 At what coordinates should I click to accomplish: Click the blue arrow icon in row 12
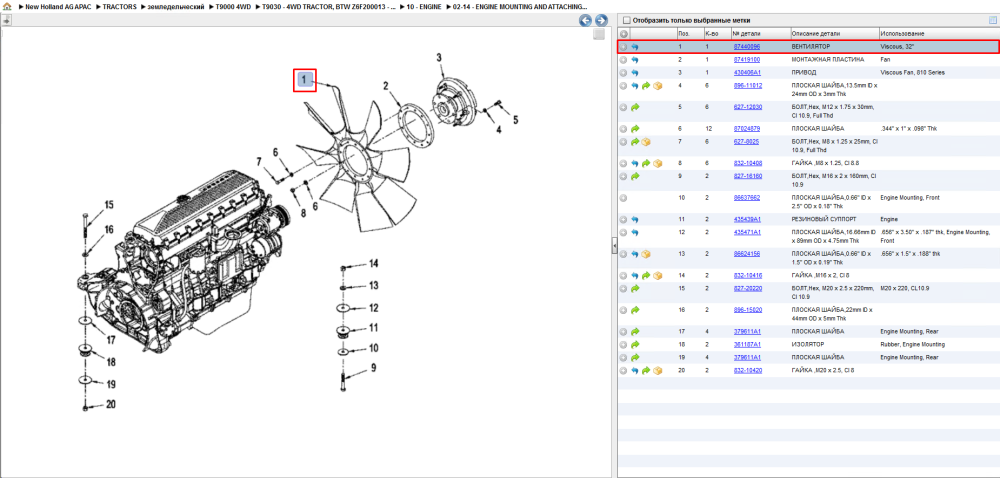click(x=635, y=233)
